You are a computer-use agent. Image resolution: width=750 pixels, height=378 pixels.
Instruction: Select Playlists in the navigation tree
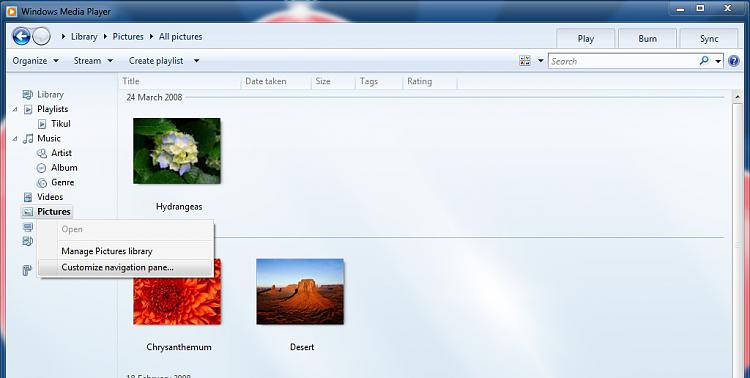[x=53, y=109]
